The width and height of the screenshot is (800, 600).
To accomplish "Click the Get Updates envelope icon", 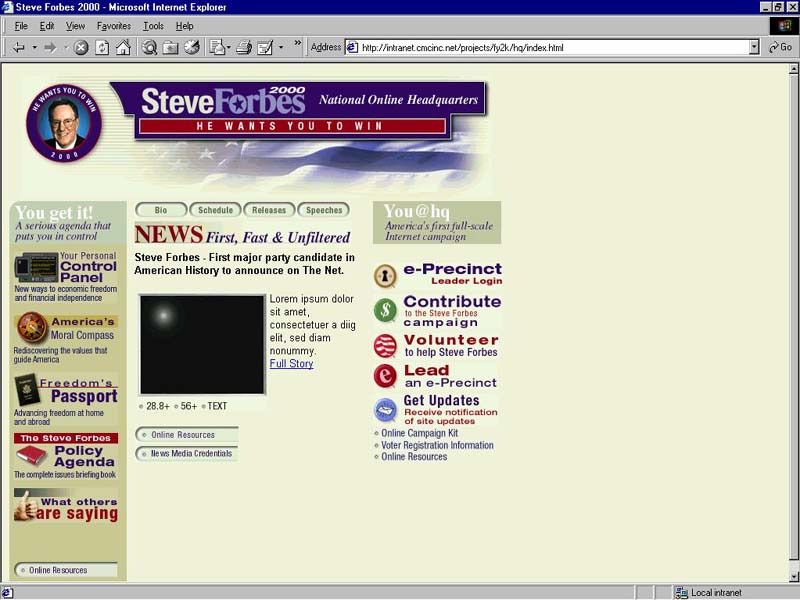I will pyautogui.click(x=385, y=410).
